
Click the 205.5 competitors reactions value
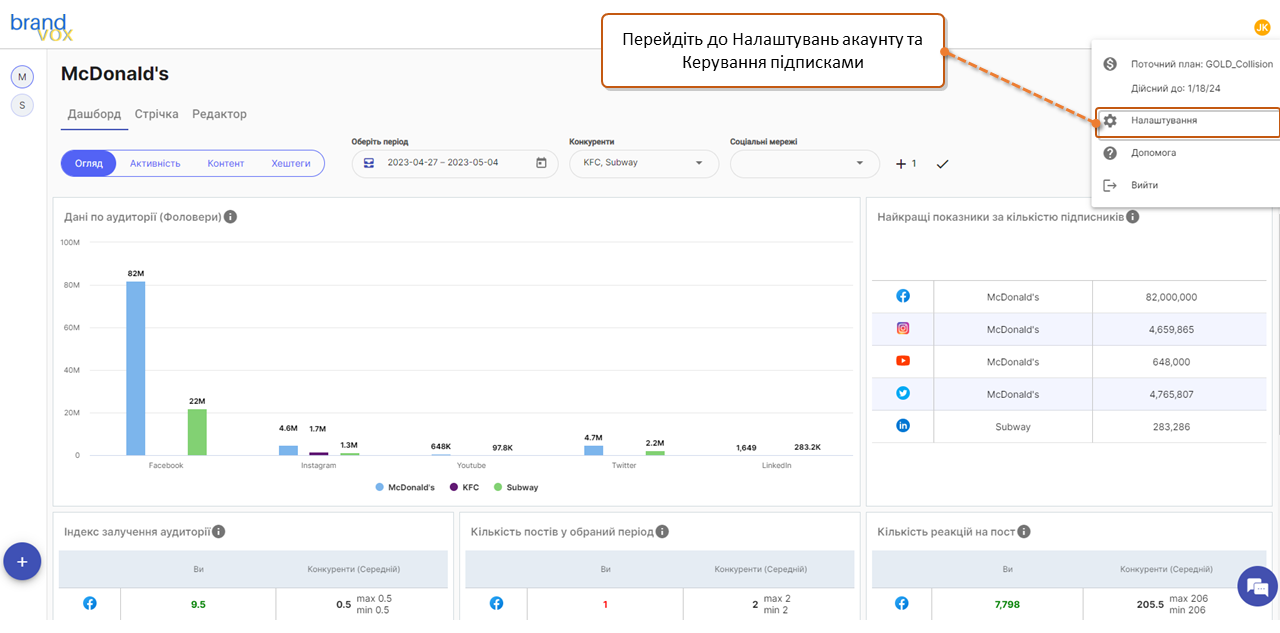1150,604
